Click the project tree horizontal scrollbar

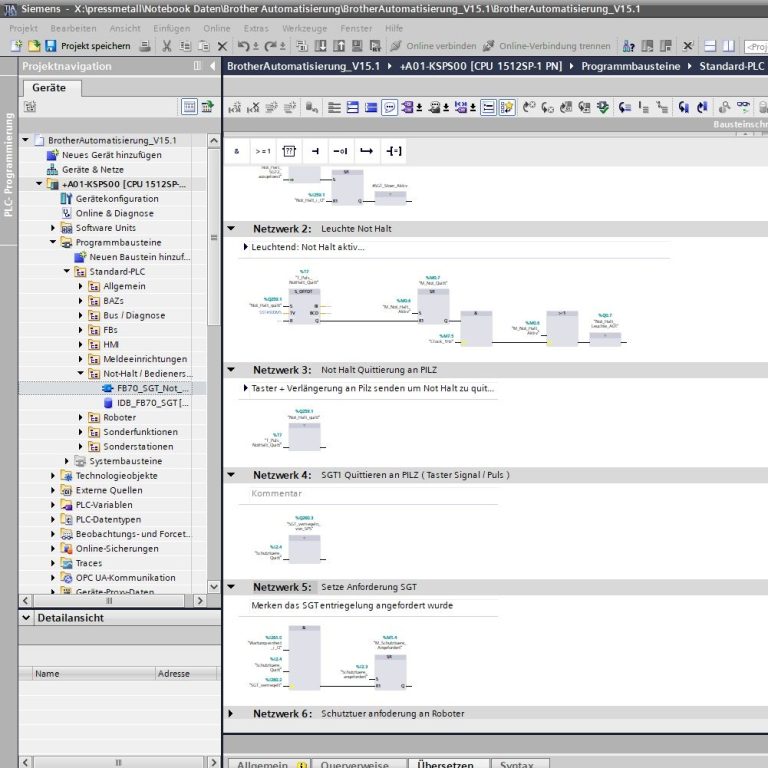(109, 600)
